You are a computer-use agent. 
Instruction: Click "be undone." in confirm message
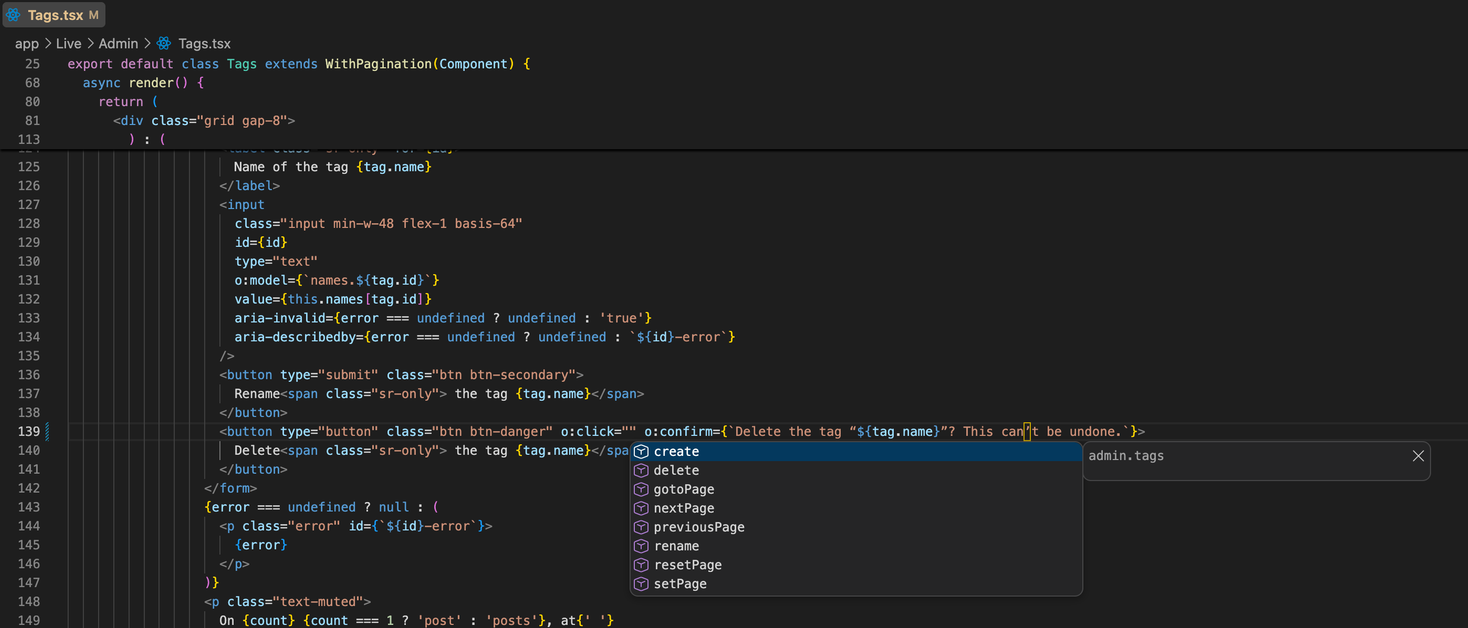tap(1085, 433)
